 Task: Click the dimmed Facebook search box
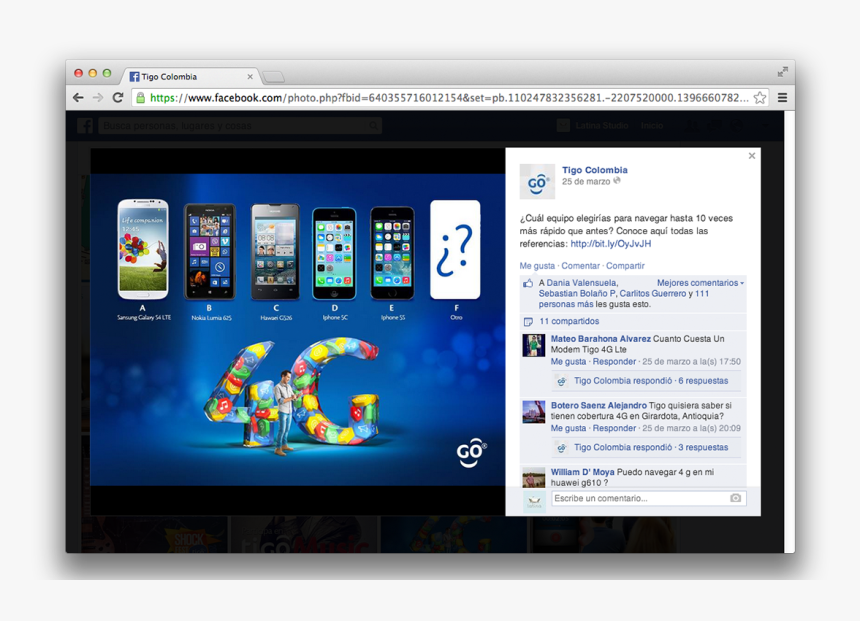coord(240,126)
